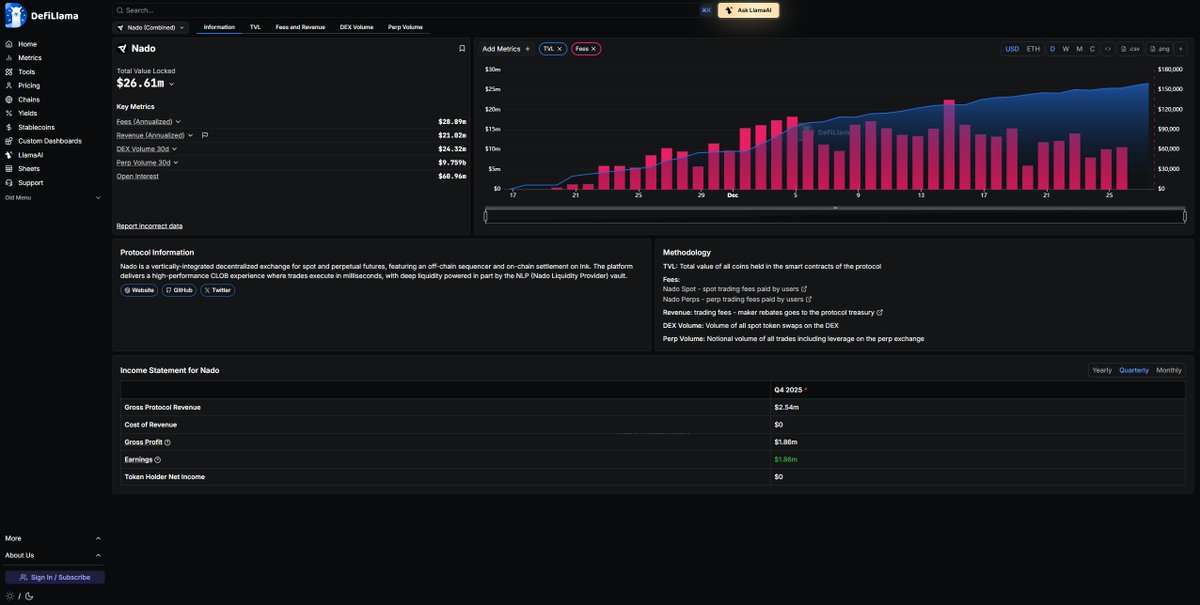Open the Nado GitHub link

point(178,290)
